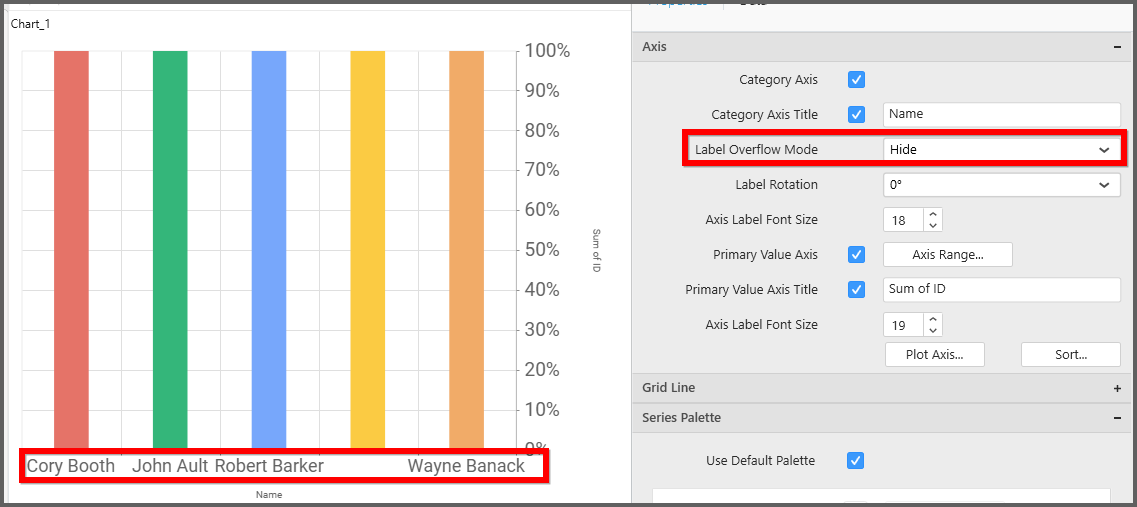Collapse the Series Palette section
This screenshot has height=507, width=1137.
click(x=1116, y=418)
